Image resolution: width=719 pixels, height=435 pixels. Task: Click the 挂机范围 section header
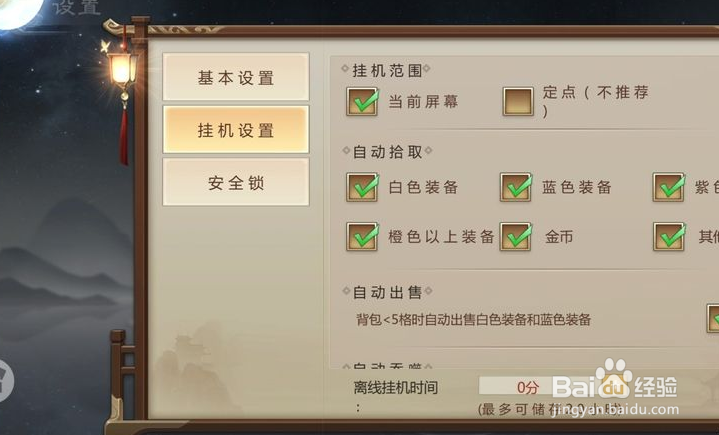(387, 70)
